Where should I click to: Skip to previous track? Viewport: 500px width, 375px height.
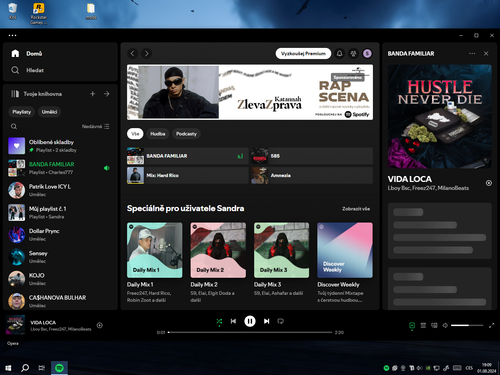(233, 321)
